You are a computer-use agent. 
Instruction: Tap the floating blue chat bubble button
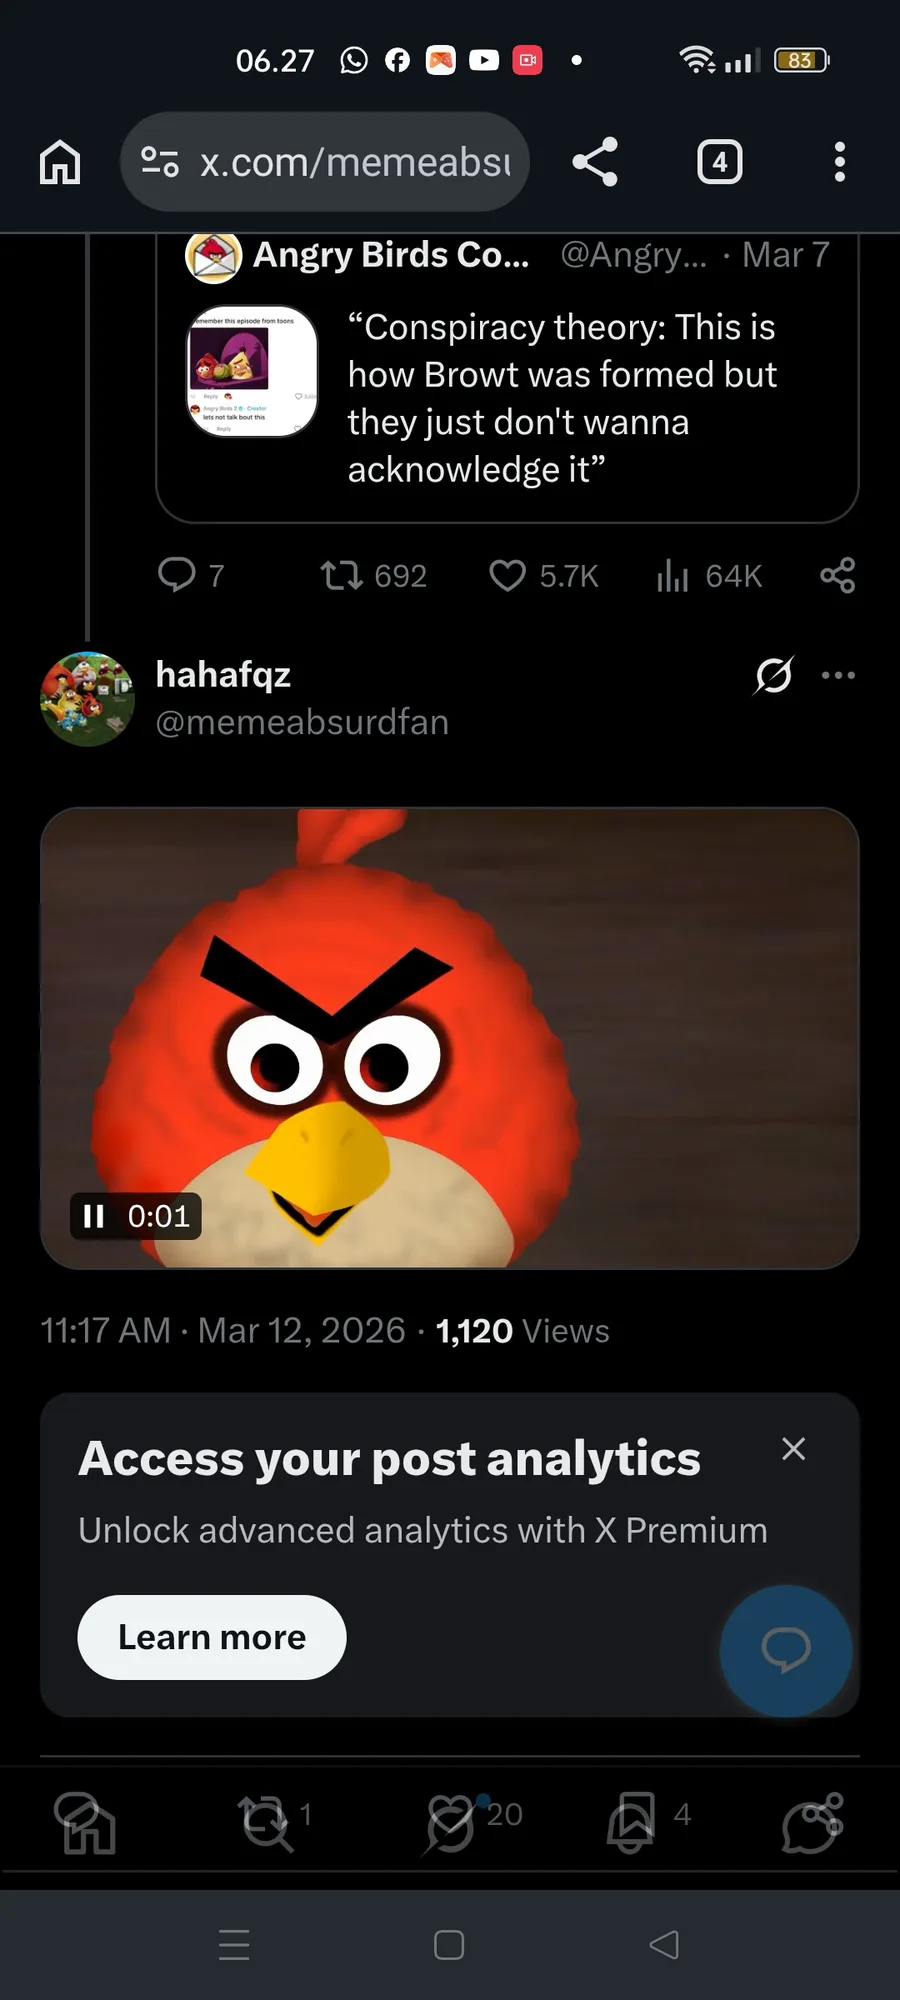(x=786, y=1650)
